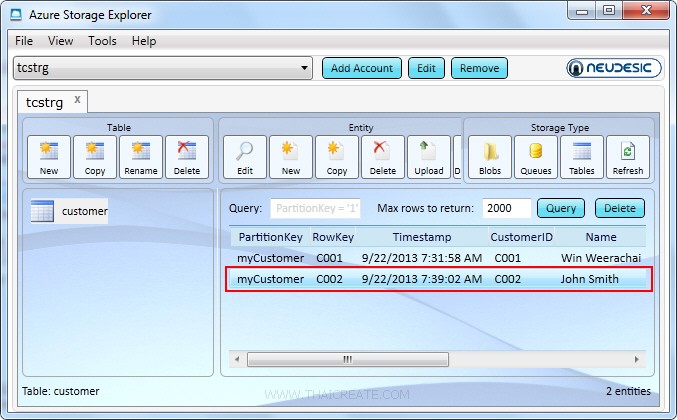677x420 pixels.
Task: Click the Max rows to return field
Action: (506, 208)
